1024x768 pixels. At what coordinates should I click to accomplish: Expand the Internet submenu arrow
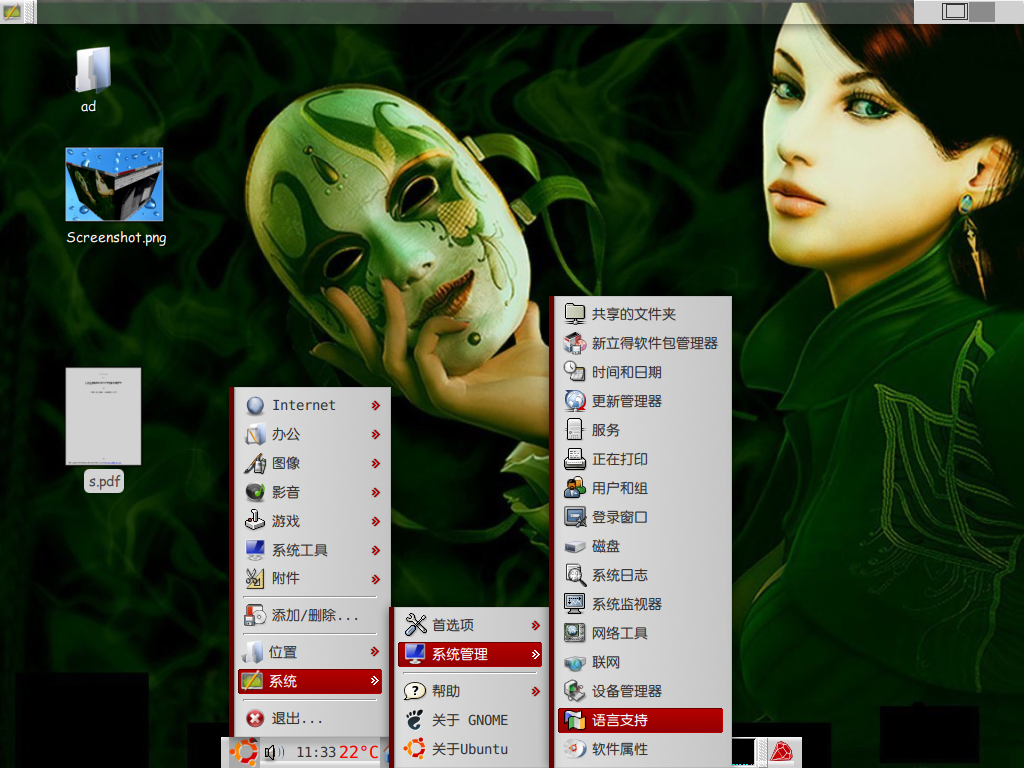(x=376, y=405)
